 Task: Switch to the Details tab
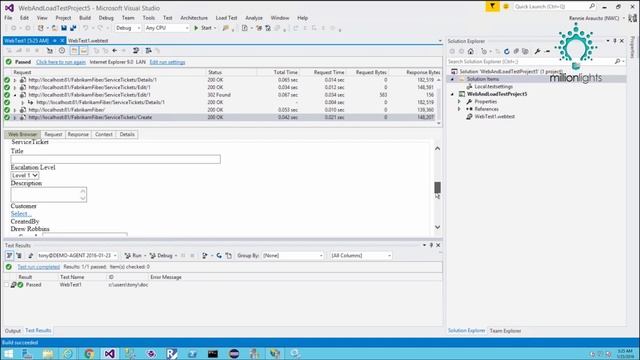coord(127,134)
